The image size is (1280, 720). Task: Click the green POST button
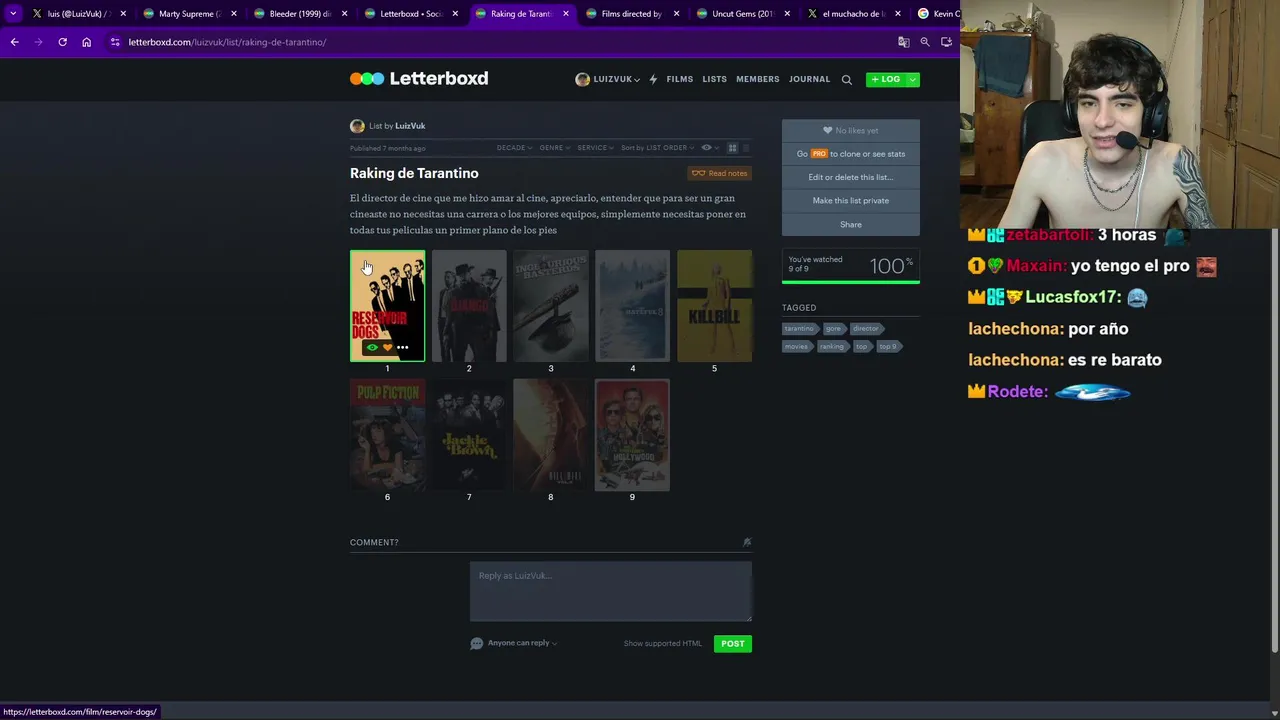[x=733, y=644]
